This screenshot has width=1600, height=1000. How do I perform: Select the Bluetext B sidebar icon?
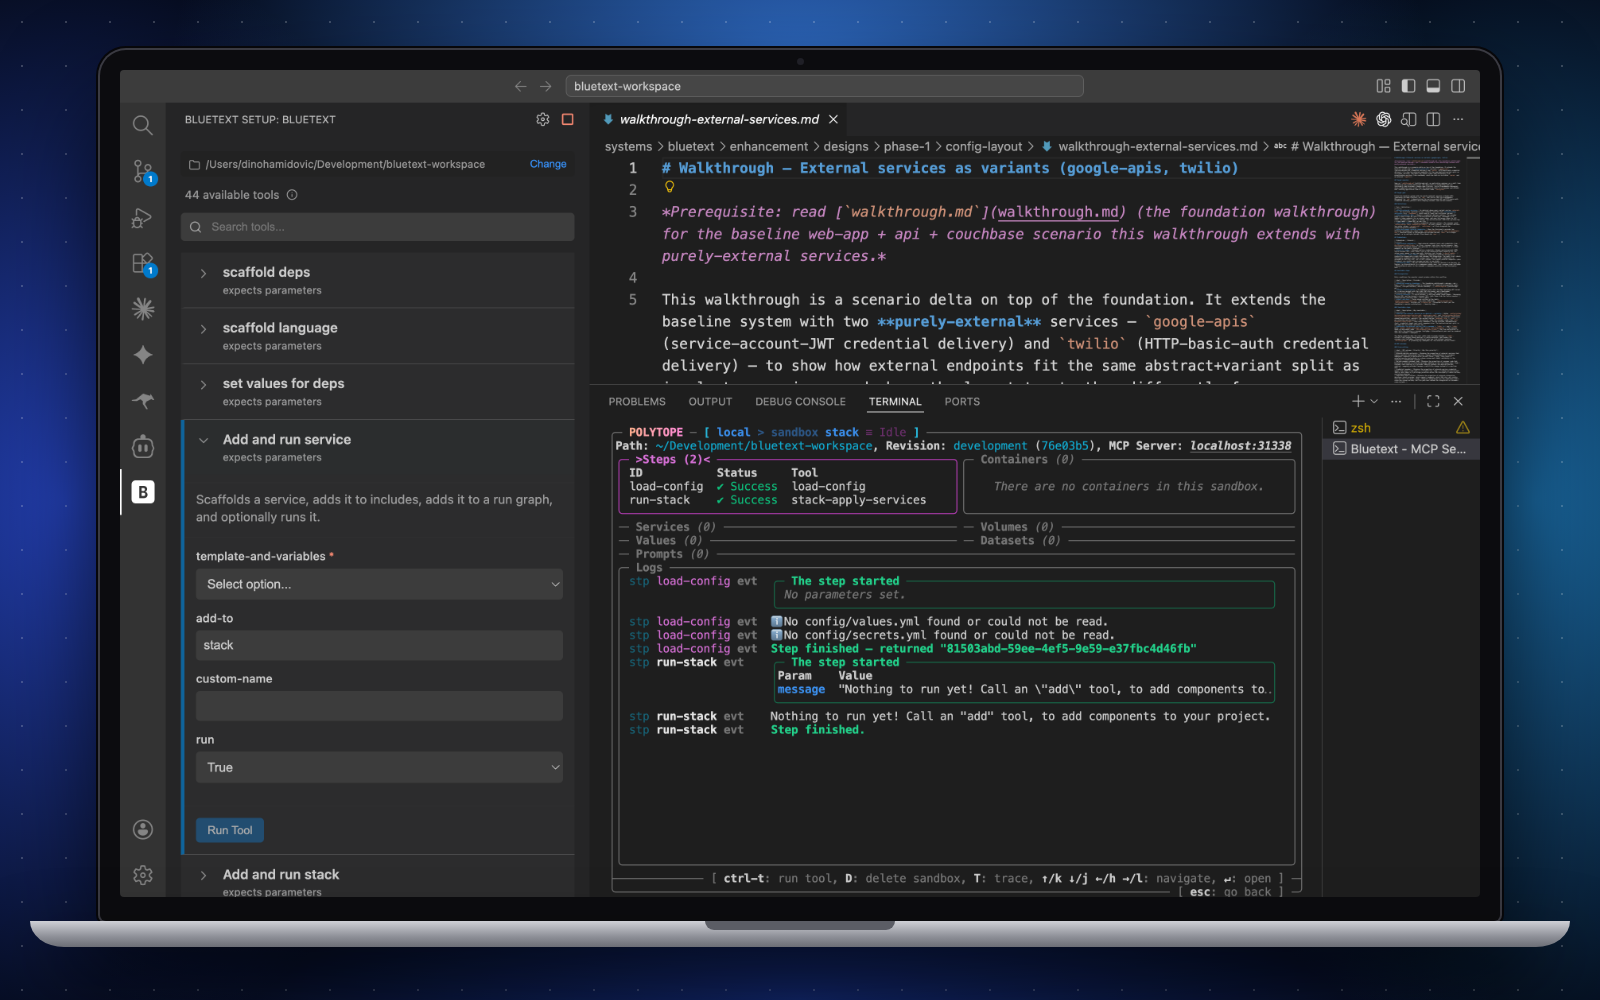click(x=143, y=492)
